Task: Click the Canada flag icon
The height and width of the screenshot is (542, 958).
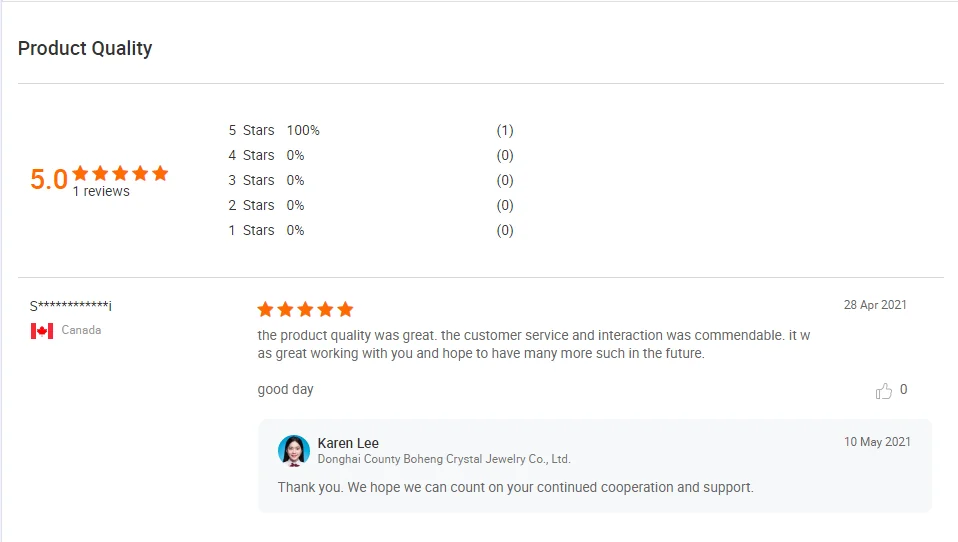Action: click(x=42, y=331)
